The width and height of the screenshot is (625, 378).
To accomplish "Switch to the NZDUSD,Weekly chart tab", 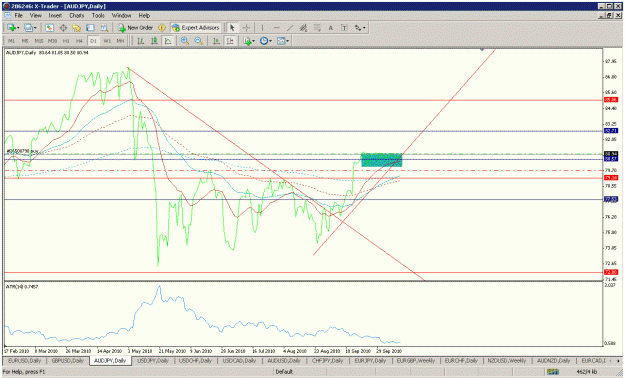I will 507,361.
